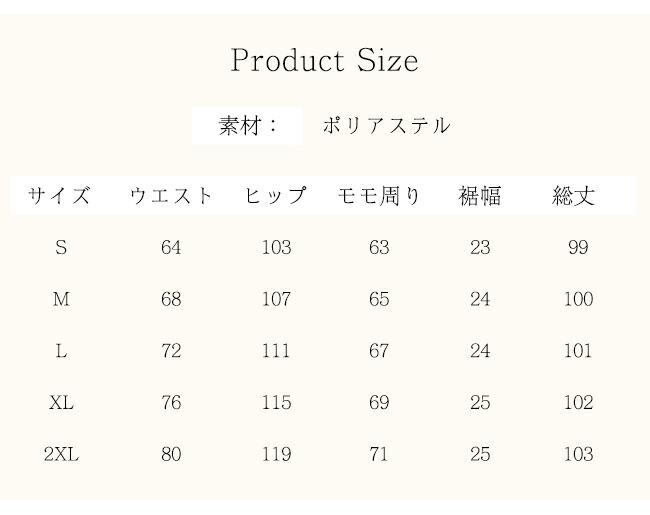Click the サイズ column header
The image size is (650, 515).
[x=60, y=196]
